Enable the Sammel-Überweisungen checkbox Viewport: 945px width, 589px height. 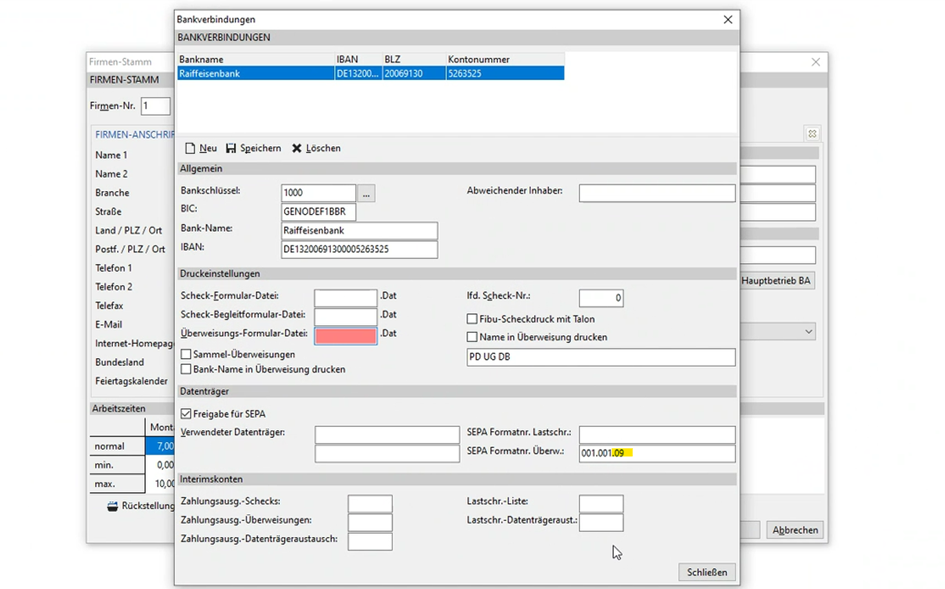pyautogui.click(x=186, y=354)
